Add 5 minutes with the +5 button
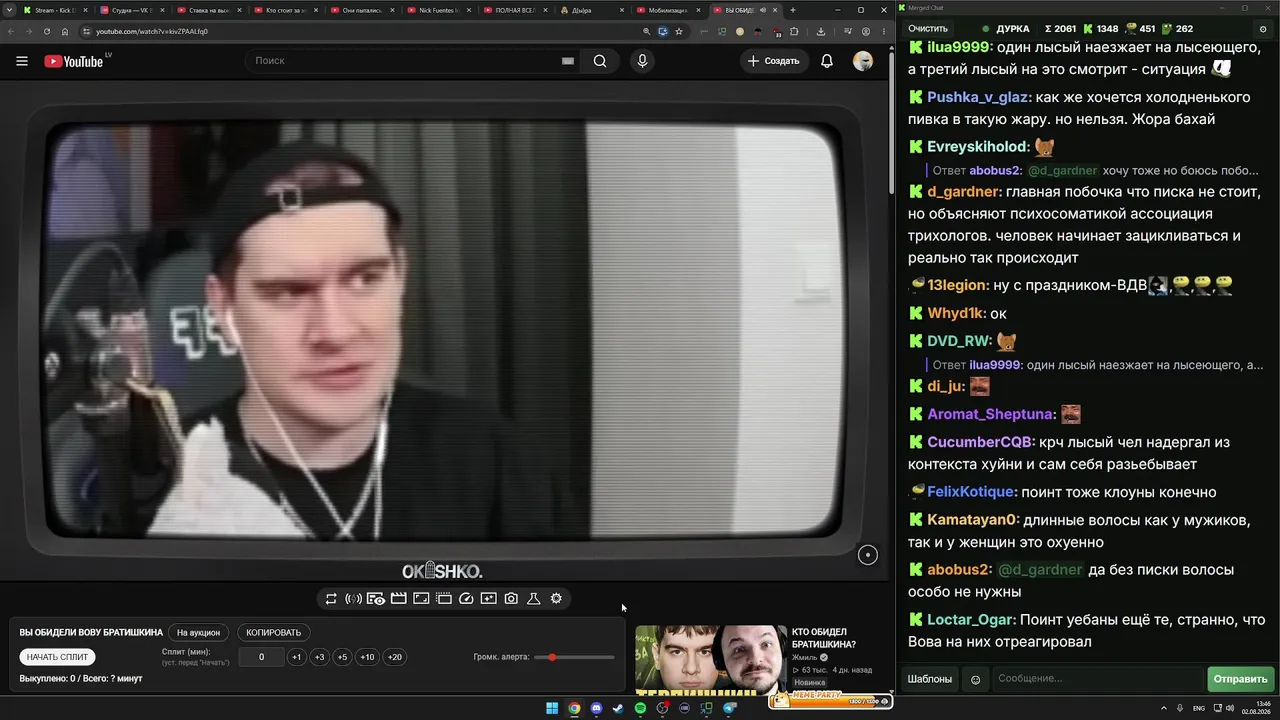 [x=342, y=657]
